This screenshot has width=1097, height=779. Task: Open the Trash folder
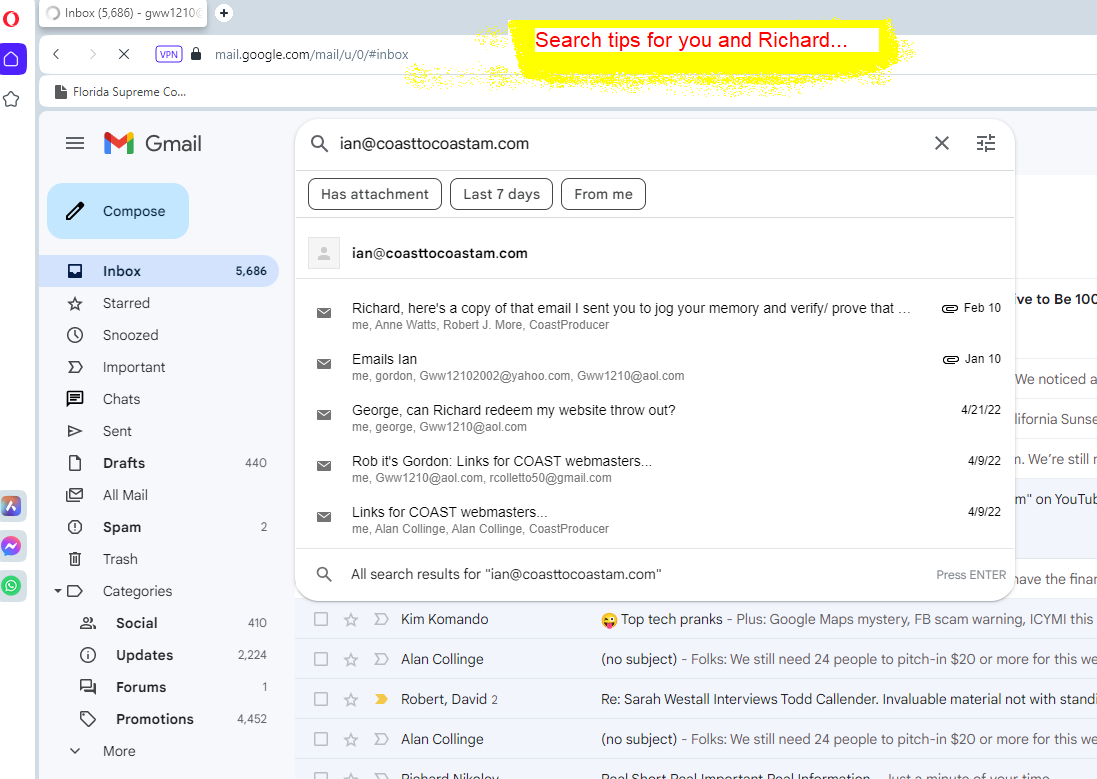(x=159, y=559)
